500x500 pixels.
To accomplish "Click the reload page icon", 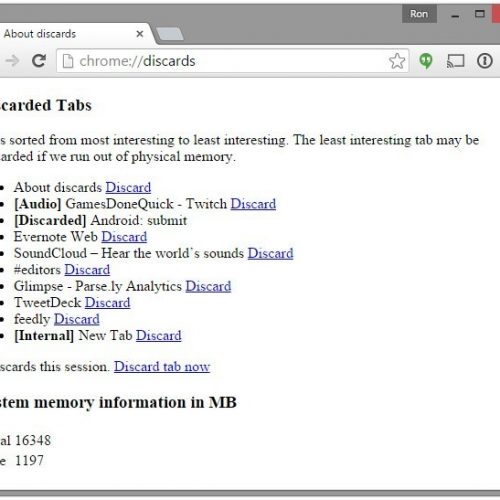I will pyautogui.click(x=39, y=61).
